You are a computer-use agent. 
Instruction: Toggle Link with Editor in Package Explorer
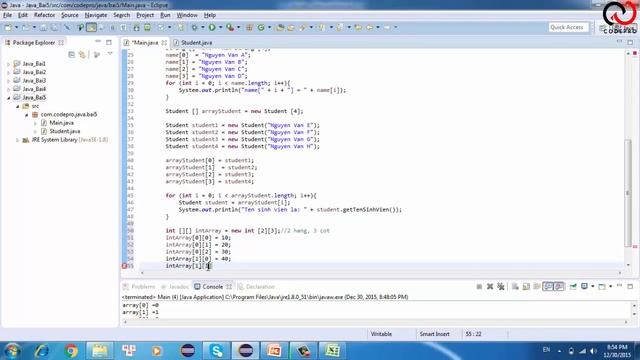pos(83,54)
